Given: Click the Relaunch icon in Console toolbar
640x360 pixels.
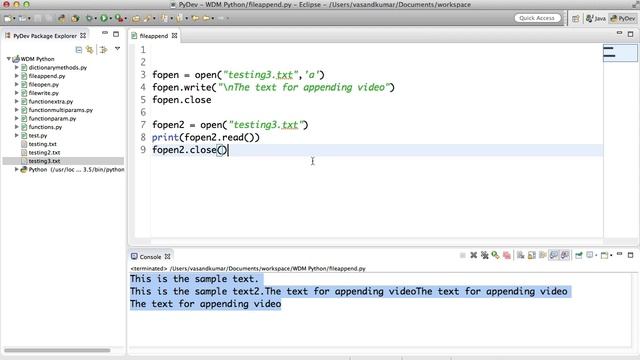Looking at the screenshot, I should [496, 255].
